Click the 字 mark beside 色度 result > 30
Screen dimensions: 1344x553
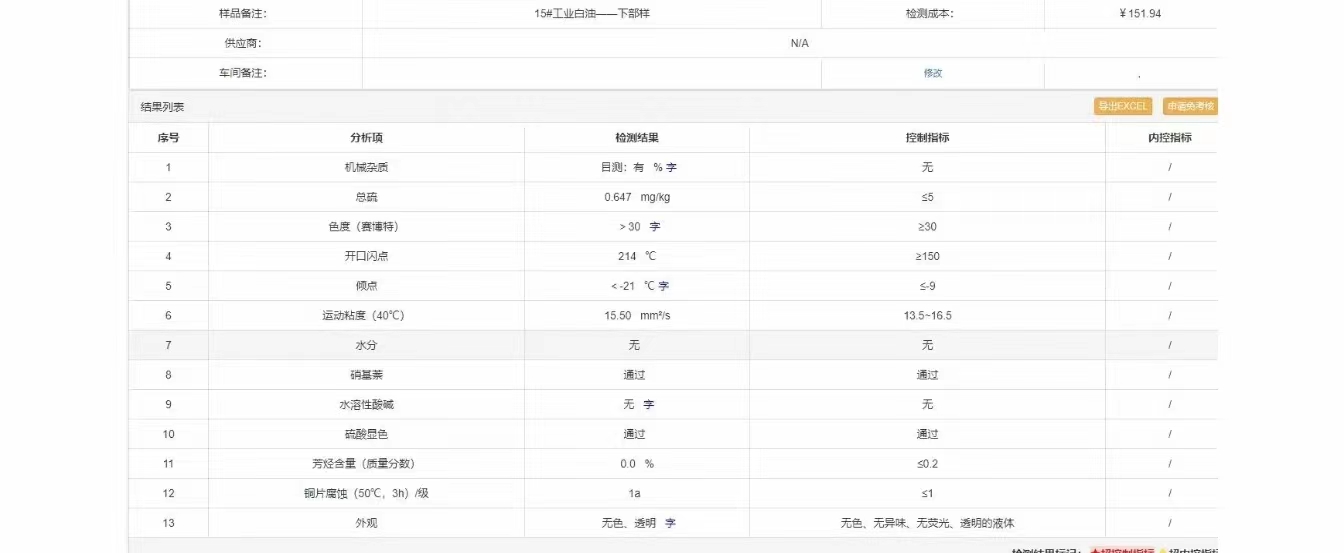655,227
